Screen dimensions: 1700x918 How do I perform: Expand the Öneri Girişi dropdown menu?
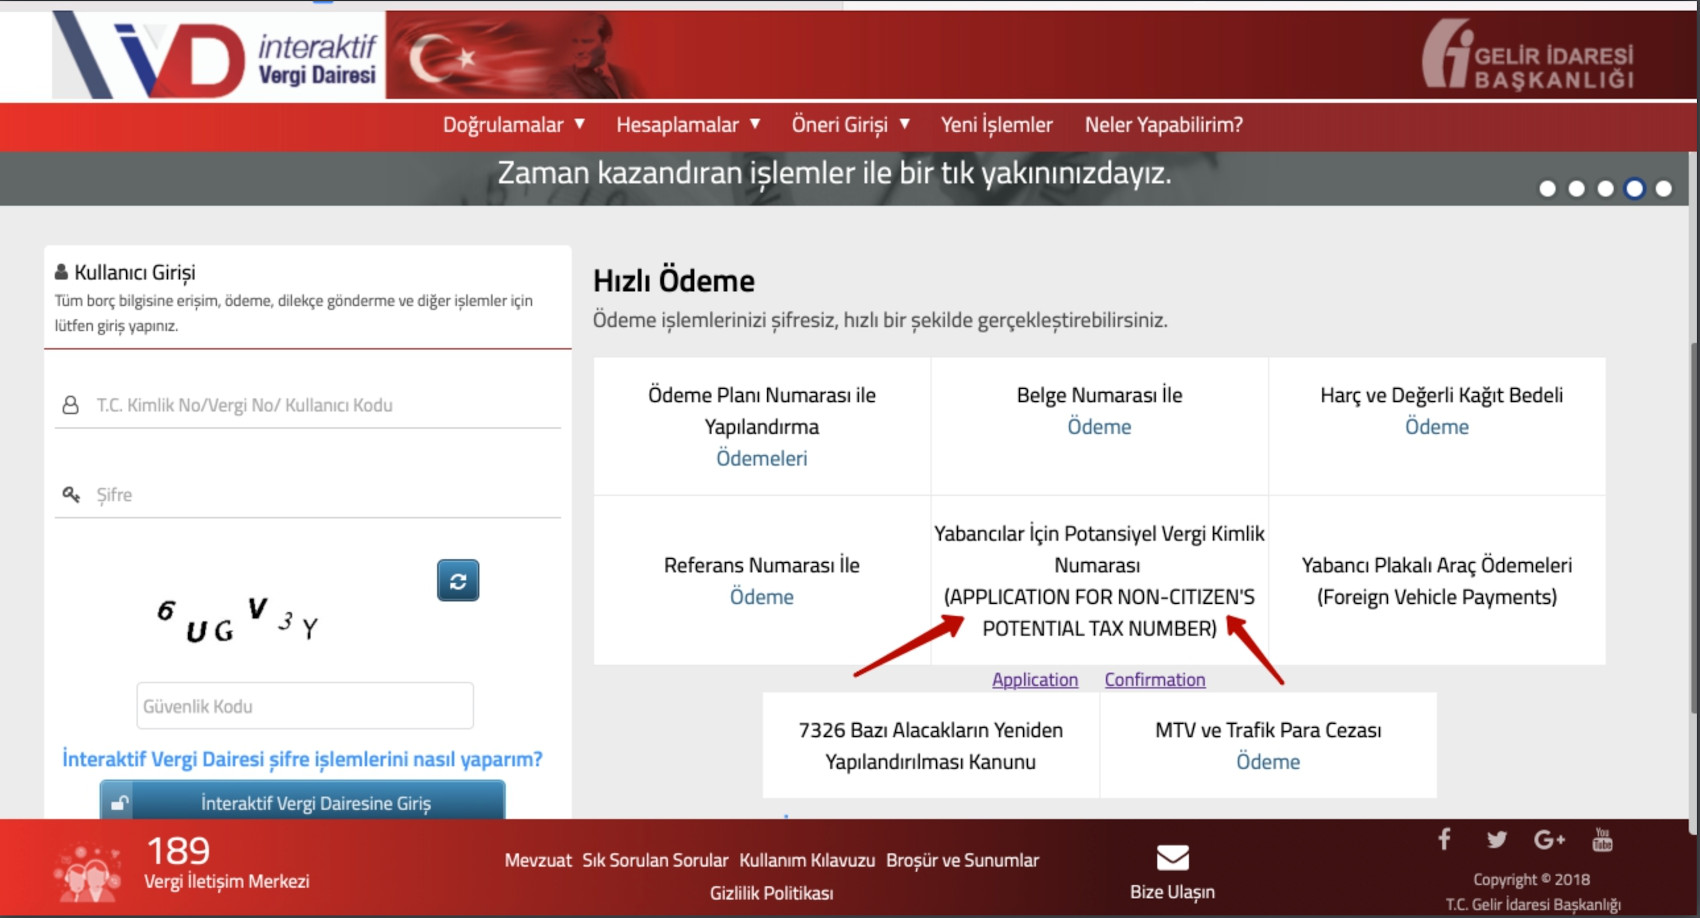pyautogui.click(x=849, y=125)
